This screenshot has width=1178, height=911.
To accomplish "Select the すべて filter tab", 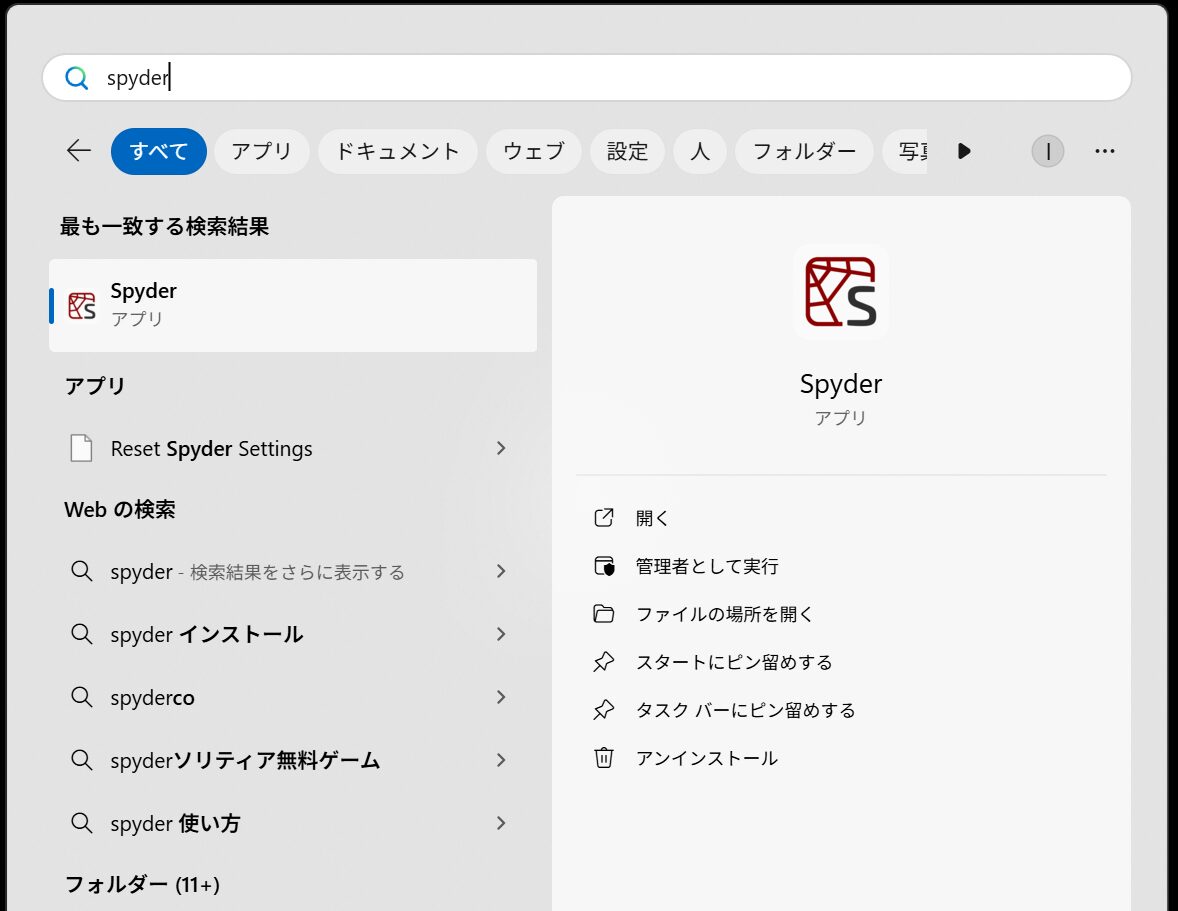I will point(159,151).
